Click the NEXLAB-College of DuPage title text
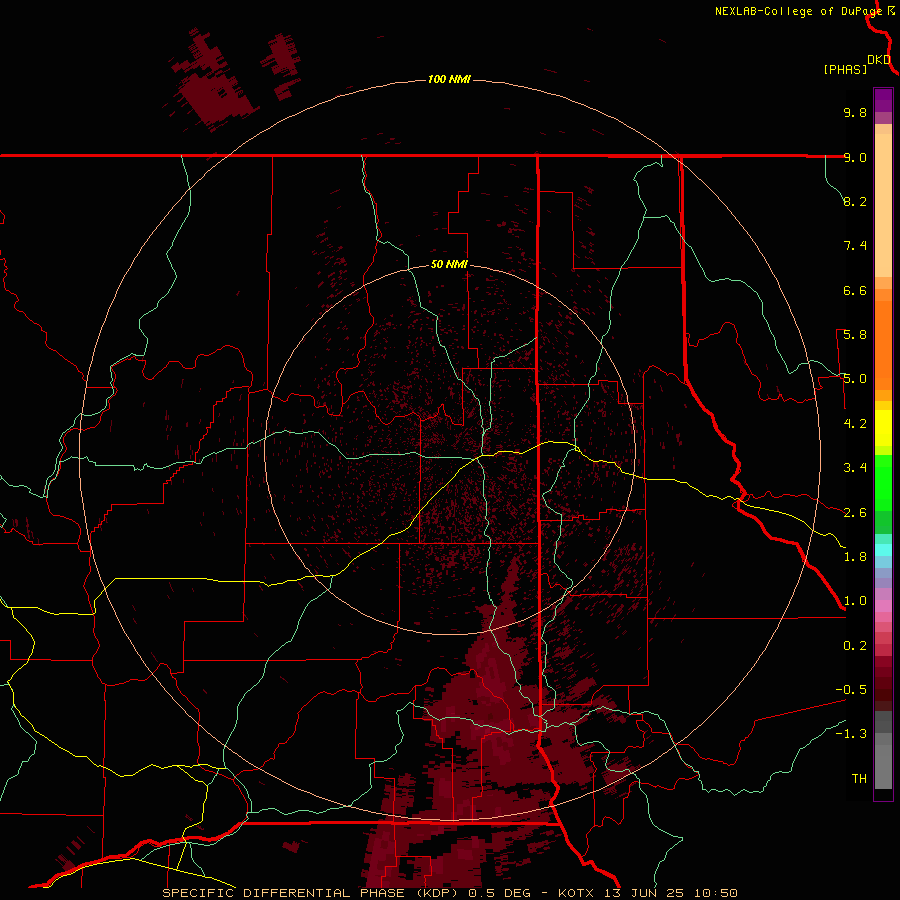The height and width of the screenshot is (900, 900). (798, 11)
